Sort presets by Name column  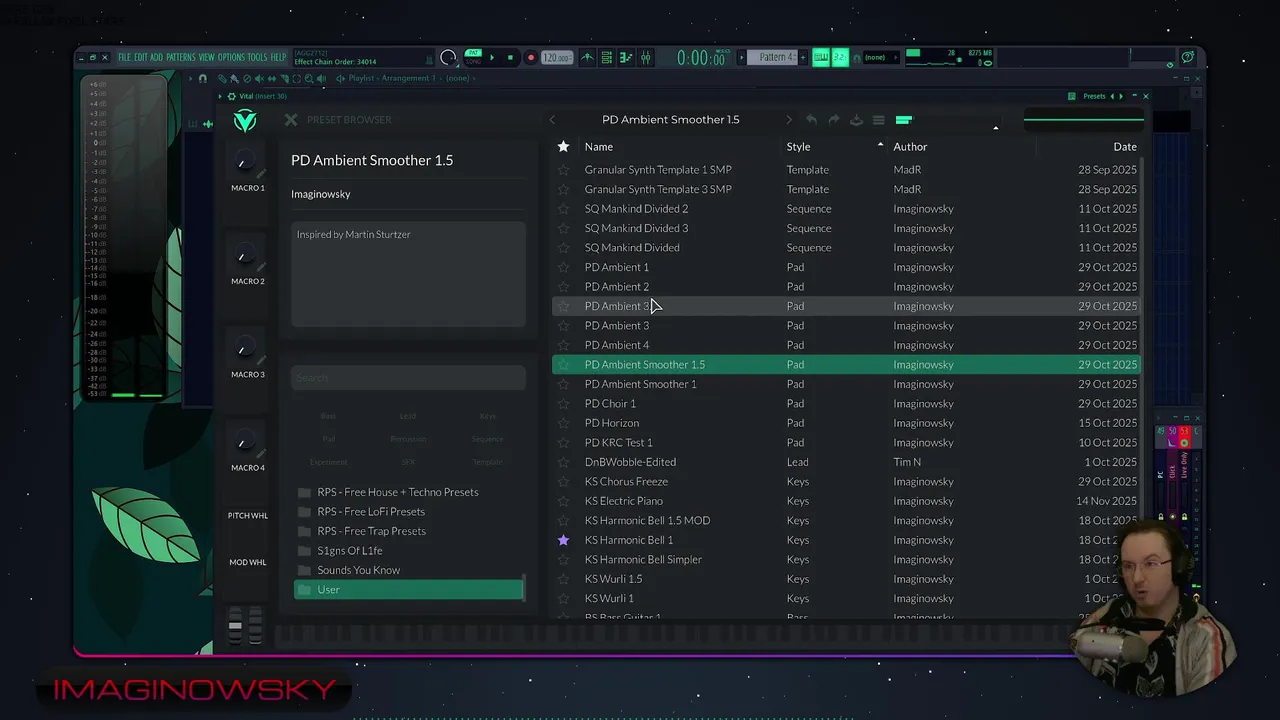599,147
